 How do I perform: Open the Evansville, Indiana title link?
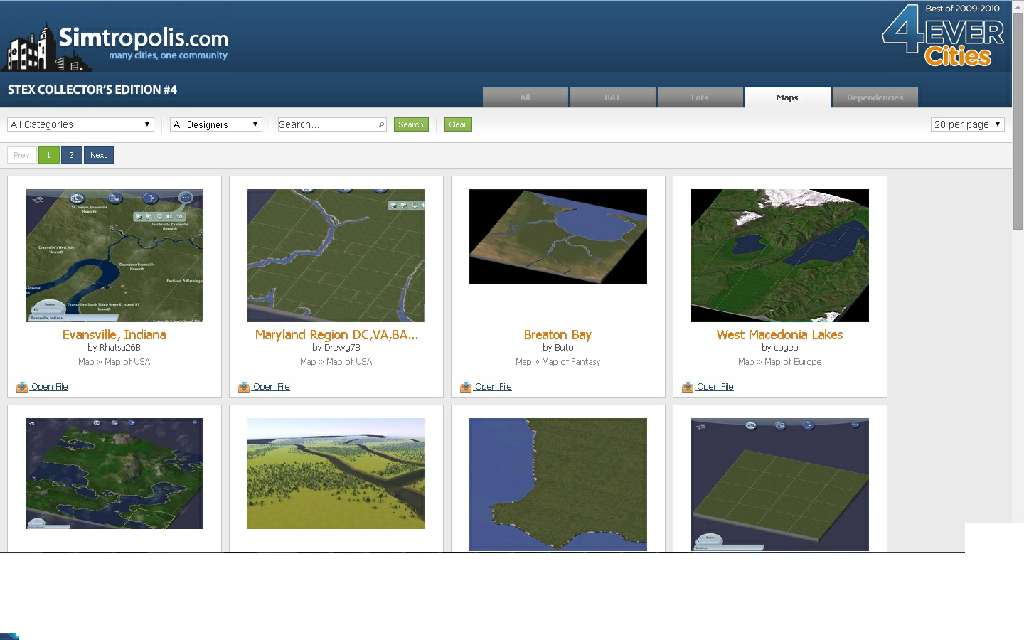114,334
